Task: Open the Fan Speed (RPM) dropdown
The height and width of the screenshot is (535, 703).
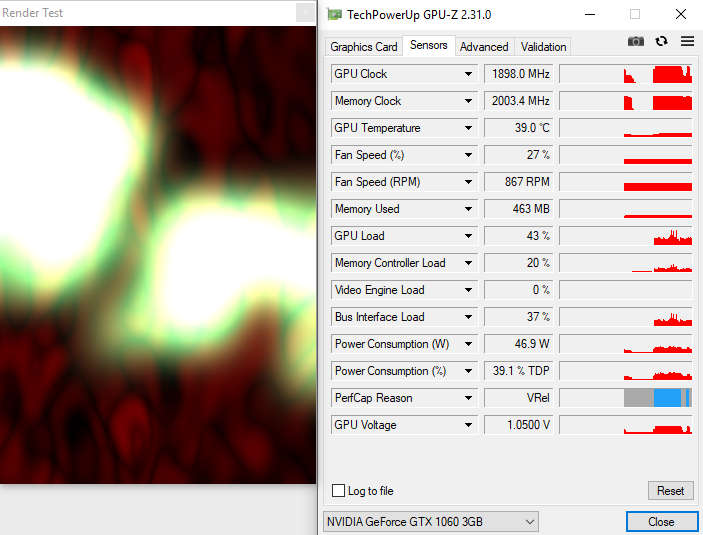Action: point(468,182)
